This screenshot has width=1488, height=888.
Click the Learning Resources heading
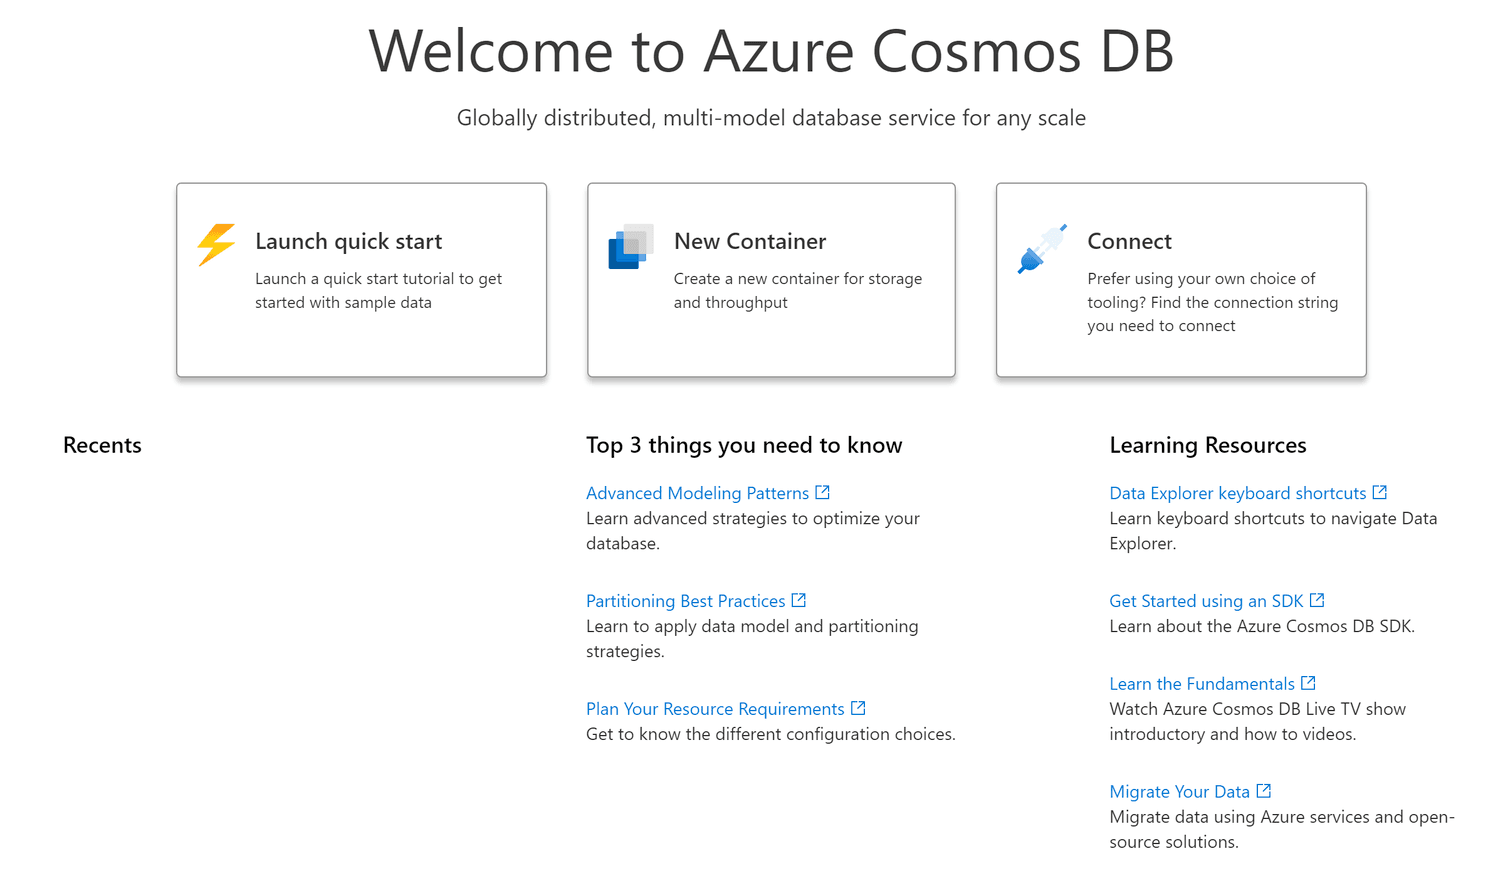1208,445
